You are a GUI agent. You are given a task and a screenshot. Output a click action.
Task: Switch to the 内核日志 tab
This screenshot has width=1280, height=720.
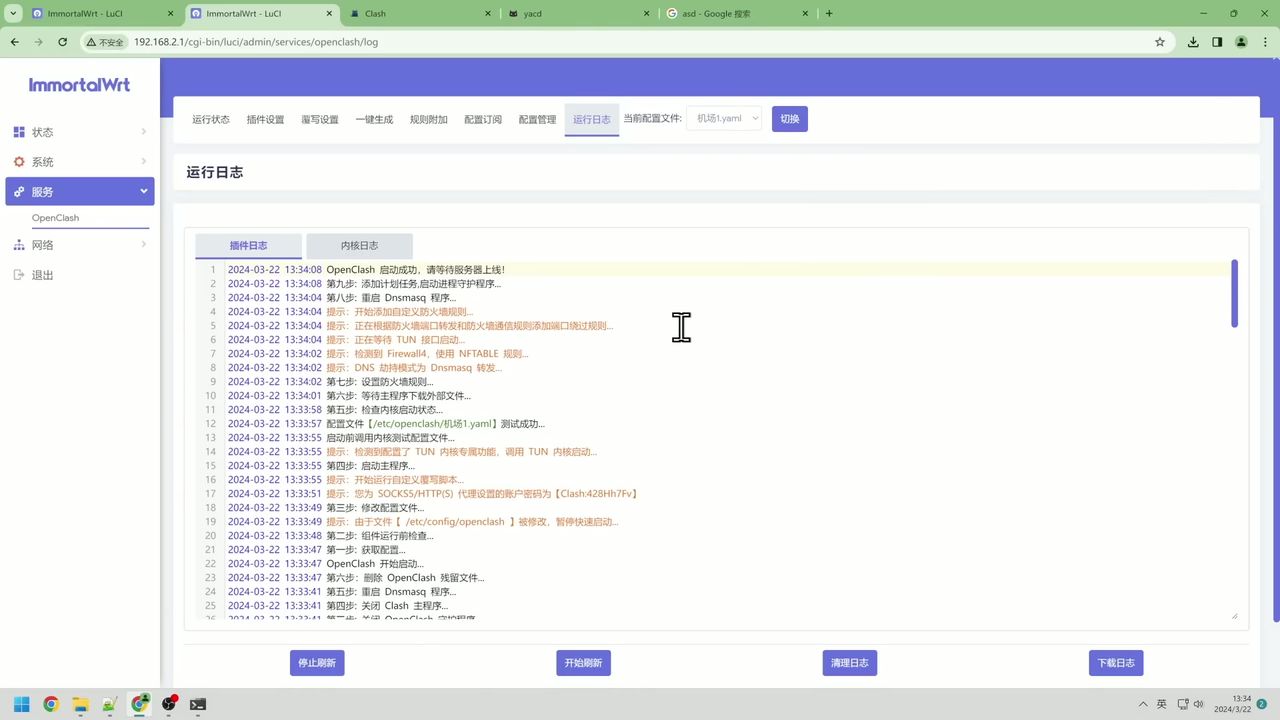[359, 245]
